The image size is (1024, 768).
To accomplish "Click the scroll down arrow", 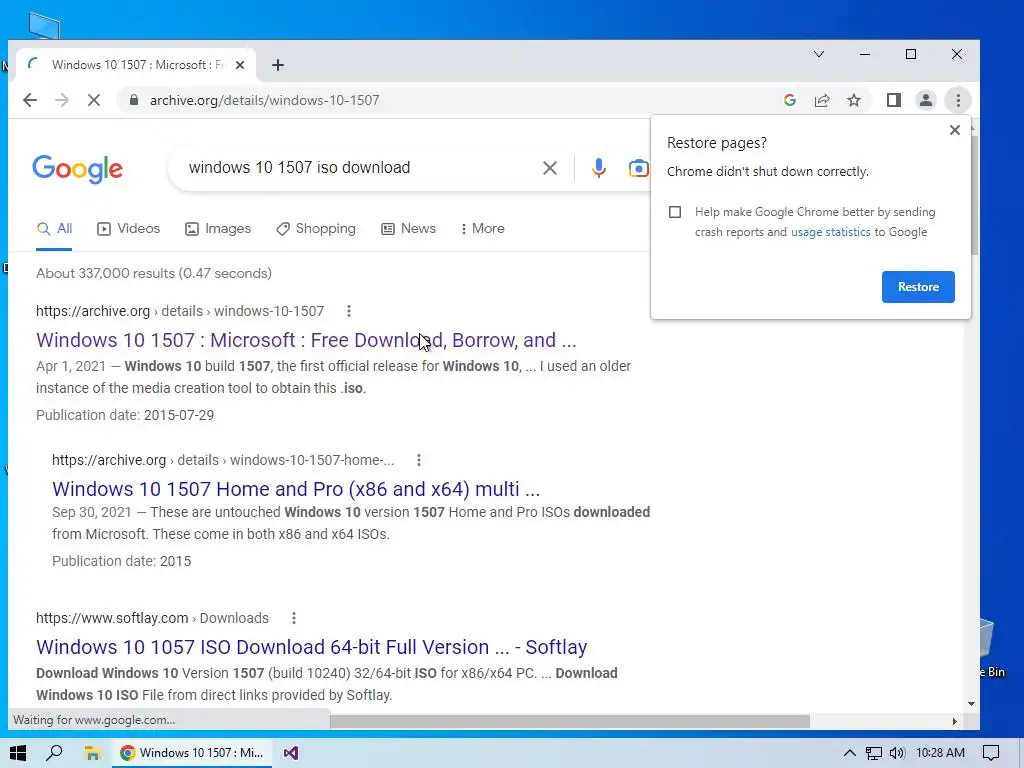I will 972,703.
